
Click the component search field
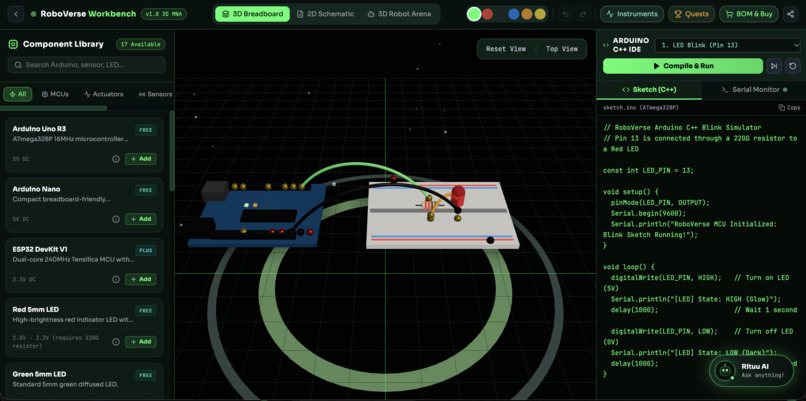[86, 65]
